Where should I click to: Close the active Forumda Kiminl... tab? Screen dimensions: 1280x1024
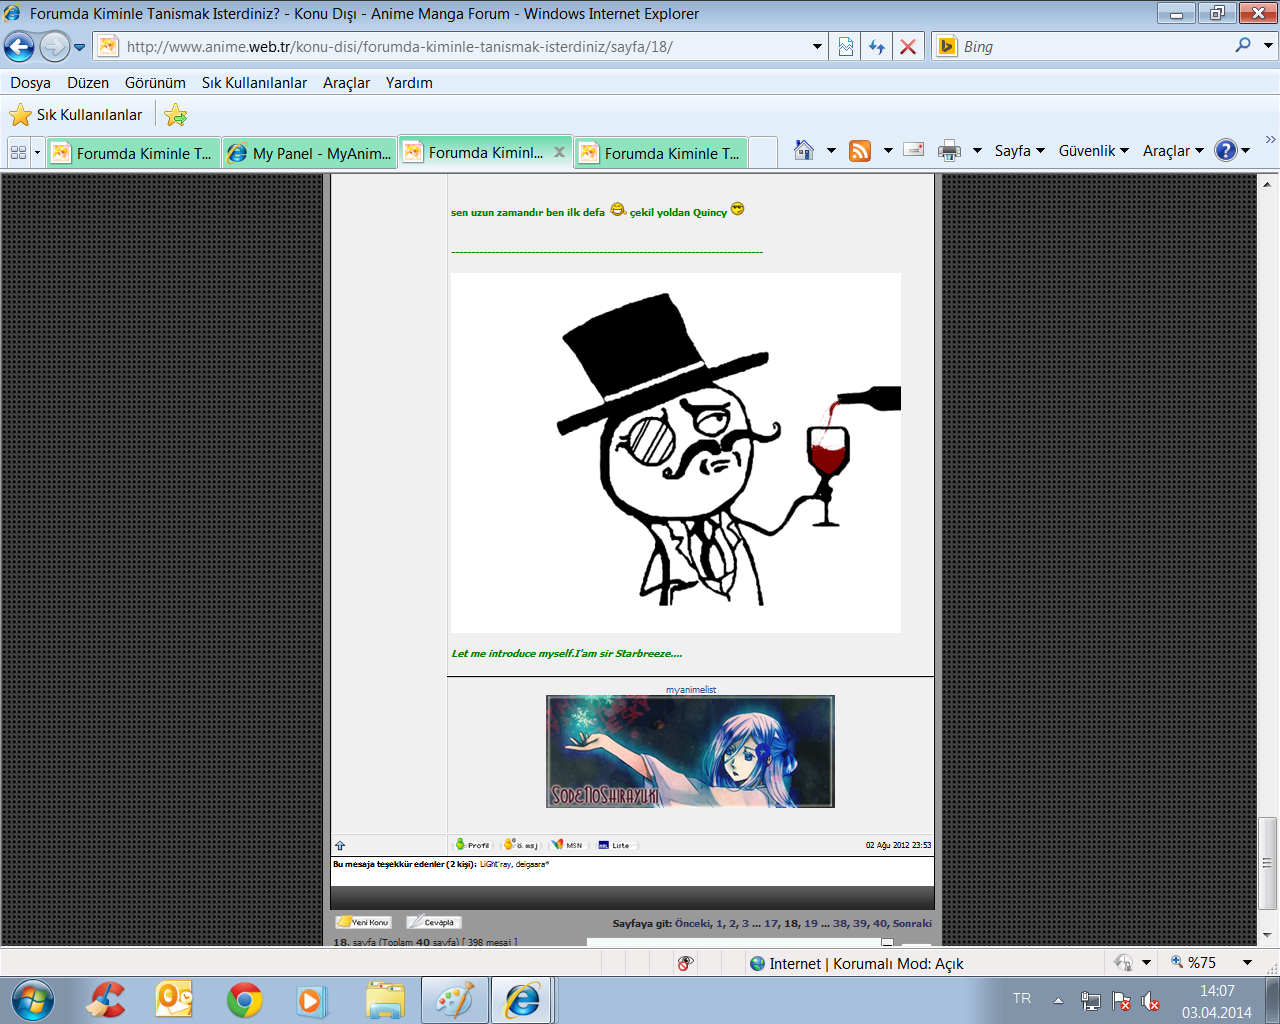point(559,152)
